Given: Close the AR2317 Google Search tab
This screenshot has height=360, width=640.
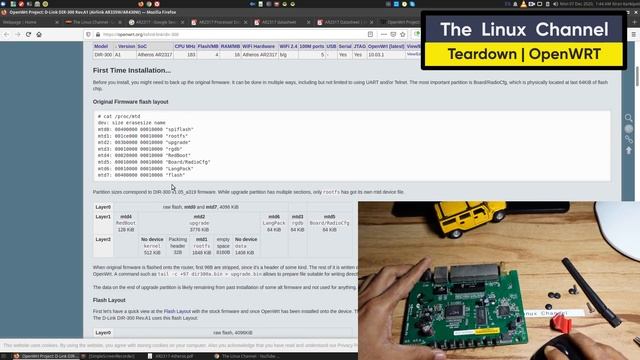Looking at the screenshot, I should (182, 22).
